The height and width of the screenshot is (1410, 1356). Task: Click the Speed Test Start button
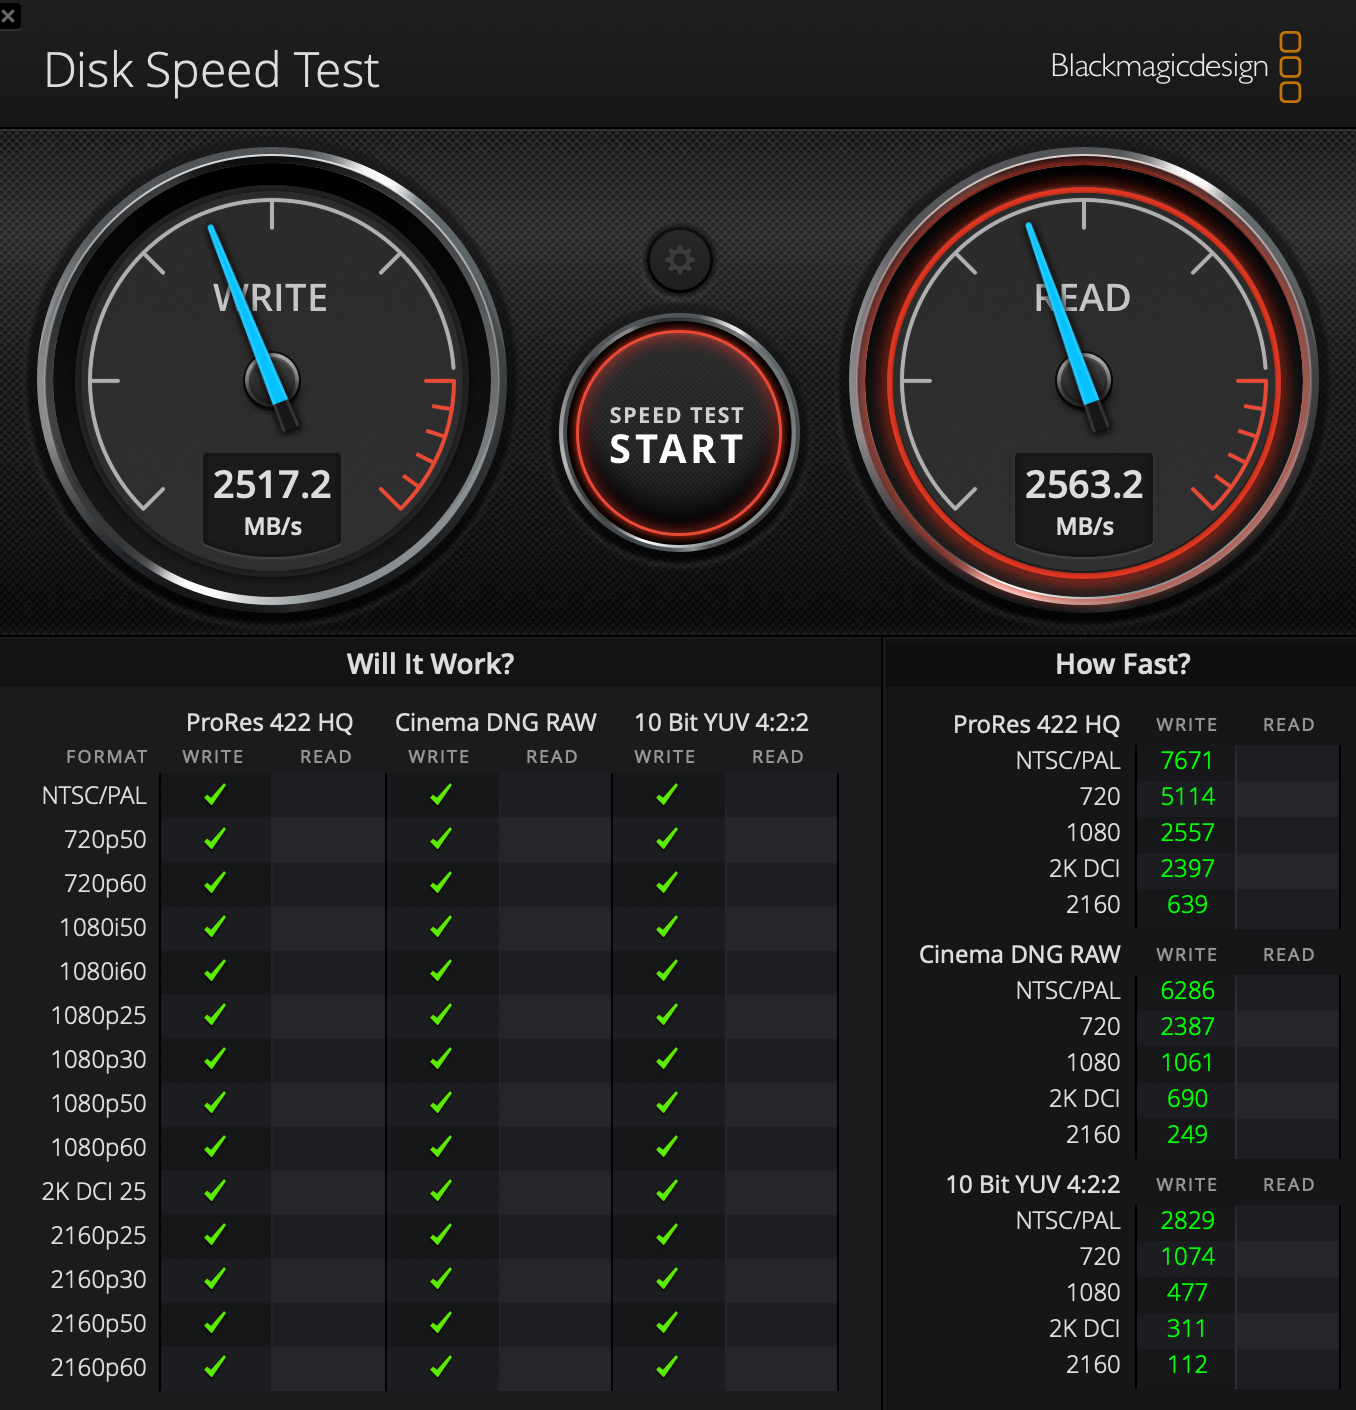coord(678,434)
